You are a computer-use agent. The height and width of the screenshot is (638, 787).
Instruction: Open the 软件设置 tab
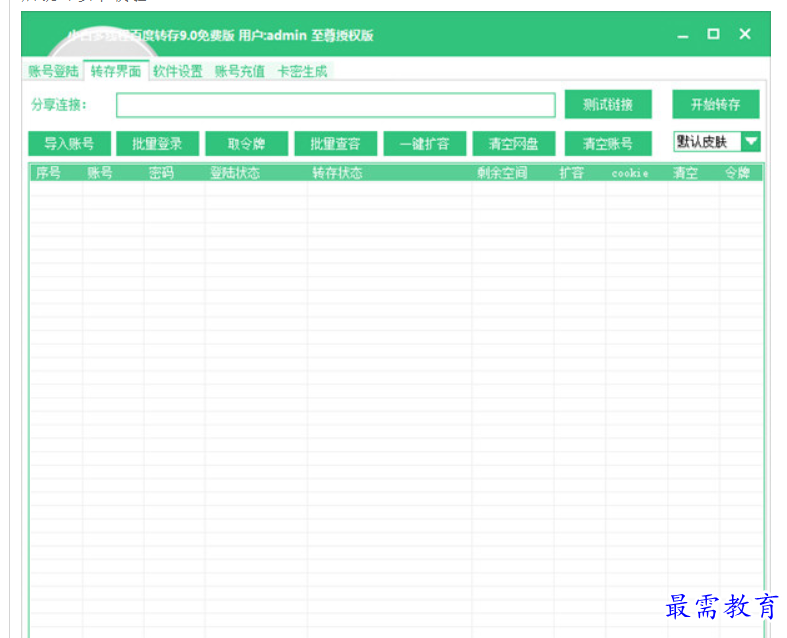pos(178,71)
